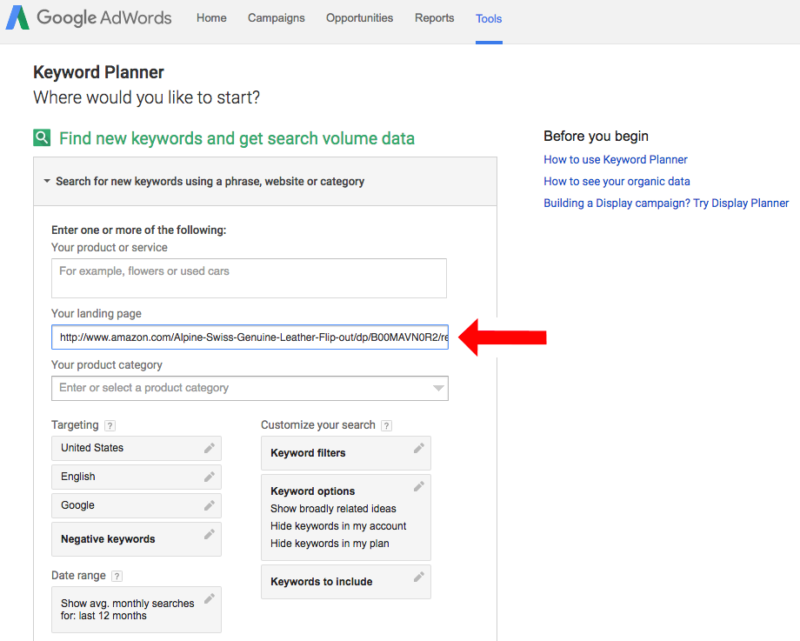The image size is (800, 641).
Task: Open the product category dropdown arrow
Action: (438, 388)
